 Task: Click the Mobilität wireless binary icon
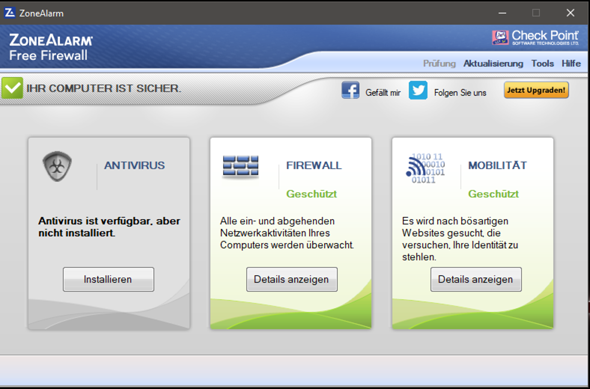point(425,168)
